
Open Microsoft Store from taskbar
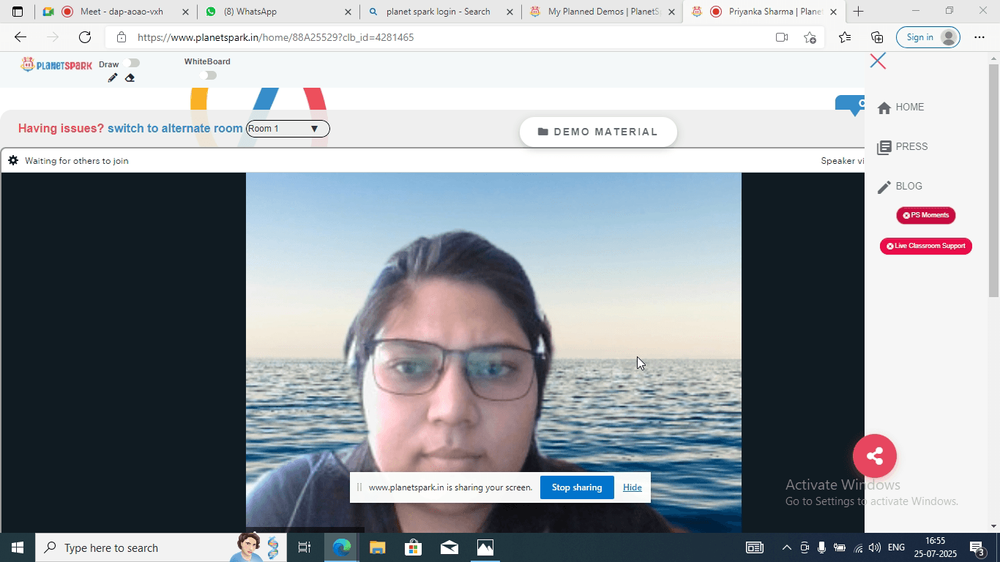(413, 548)
